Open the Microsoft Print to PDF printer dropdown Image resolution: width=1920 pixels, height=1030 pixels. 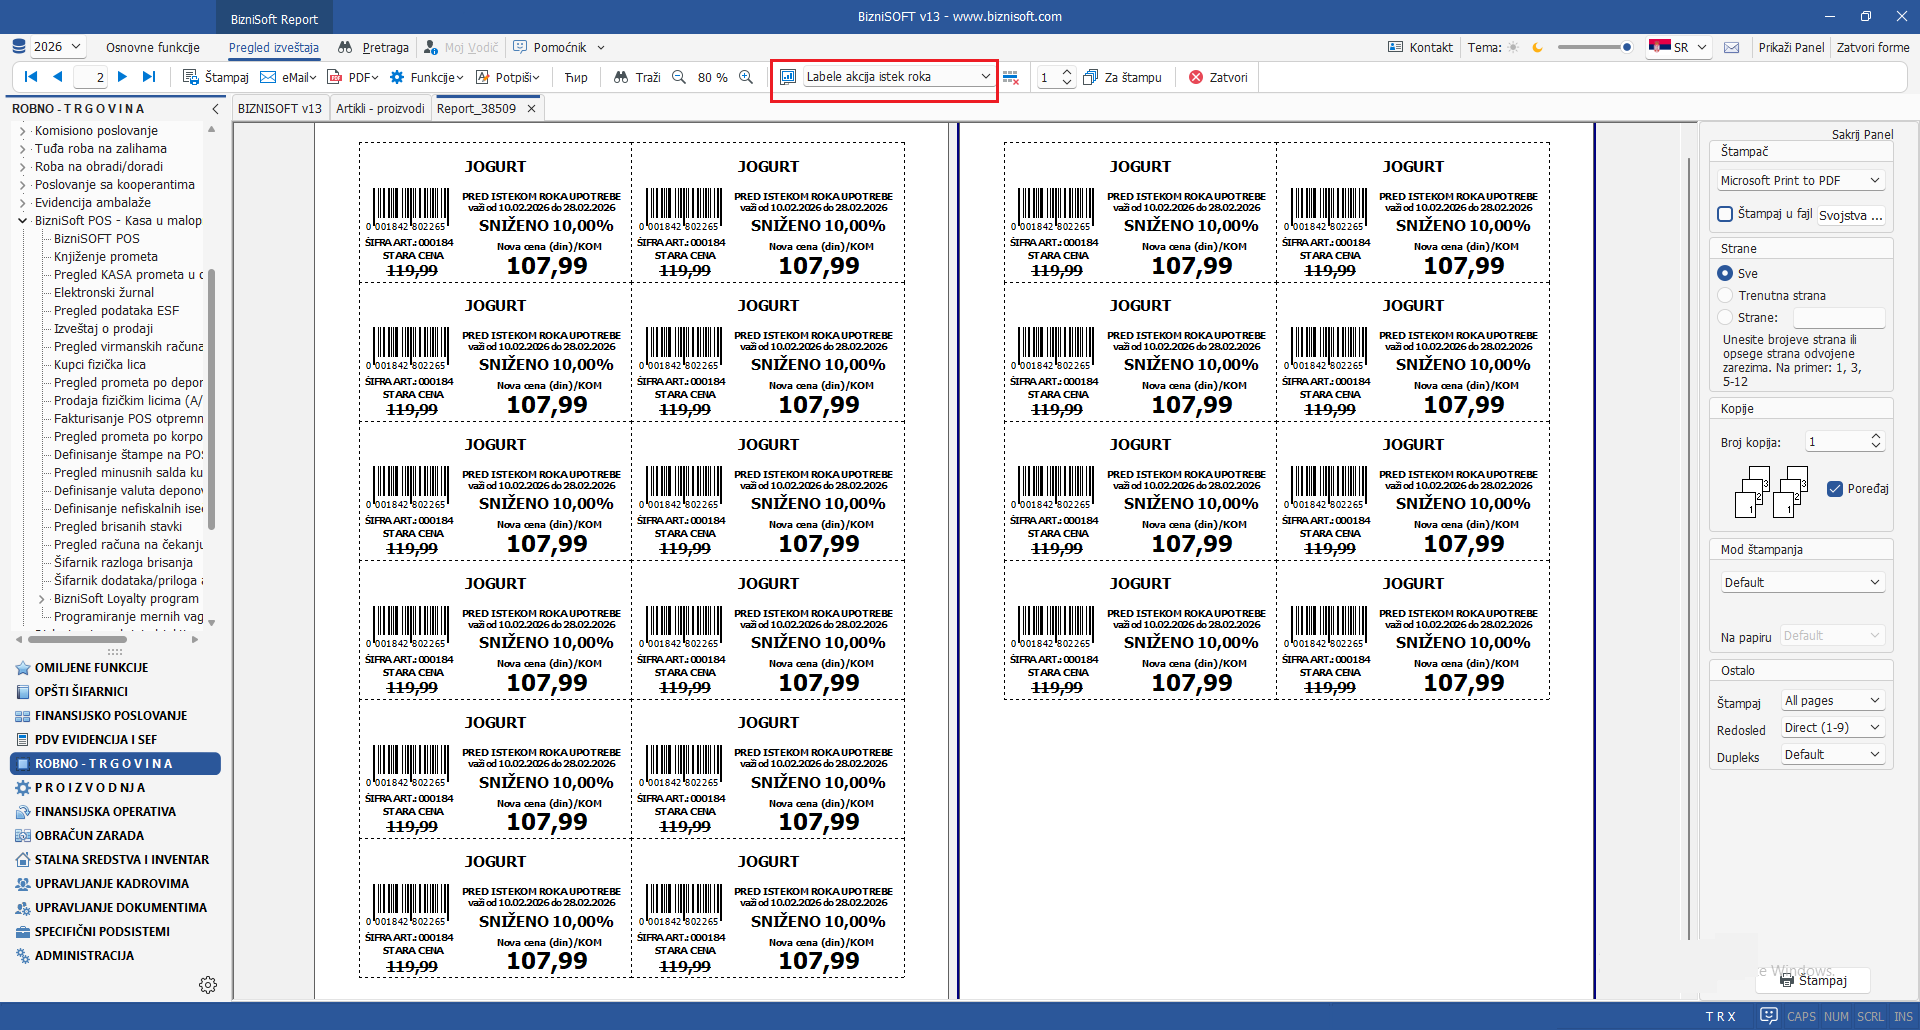(1874, 181)
